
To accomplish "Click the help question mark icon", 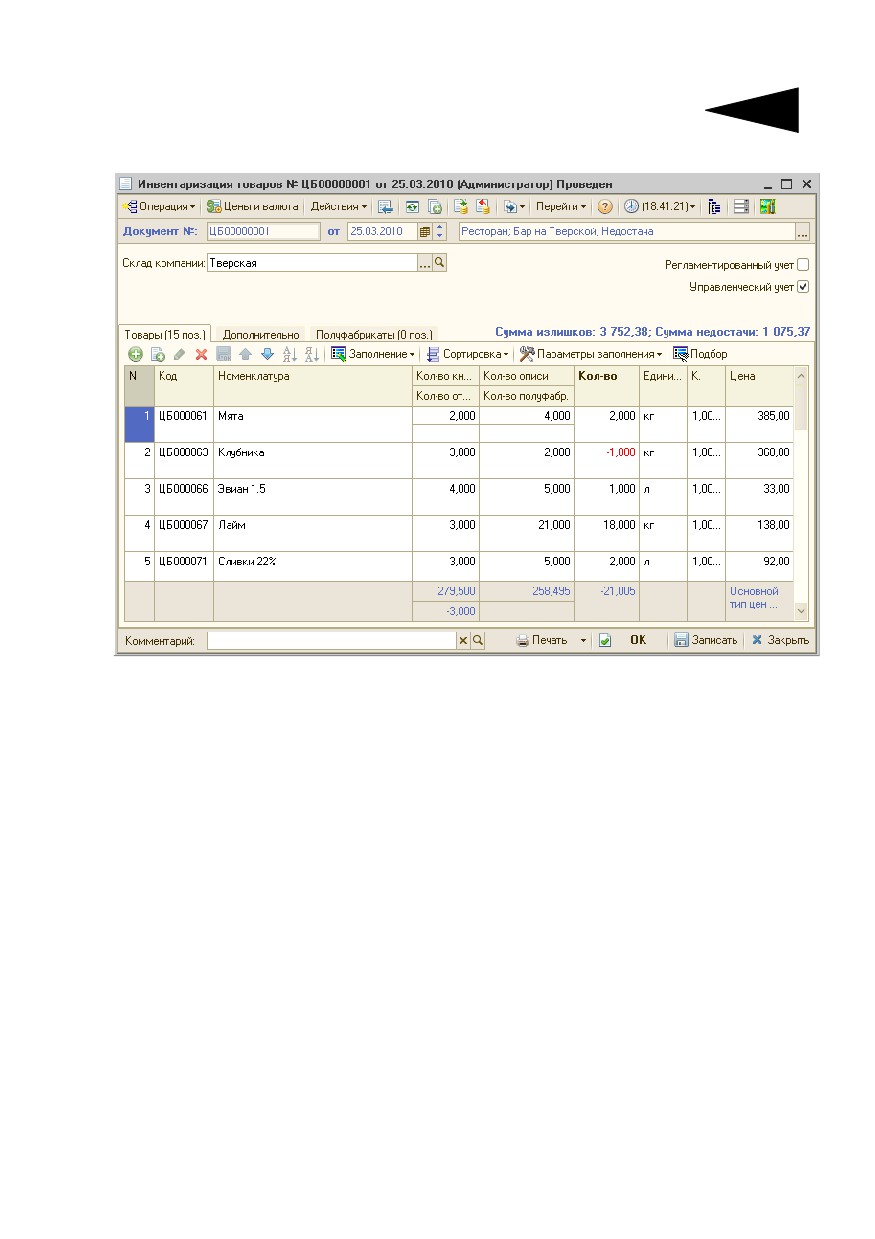I will coord(605,207).
